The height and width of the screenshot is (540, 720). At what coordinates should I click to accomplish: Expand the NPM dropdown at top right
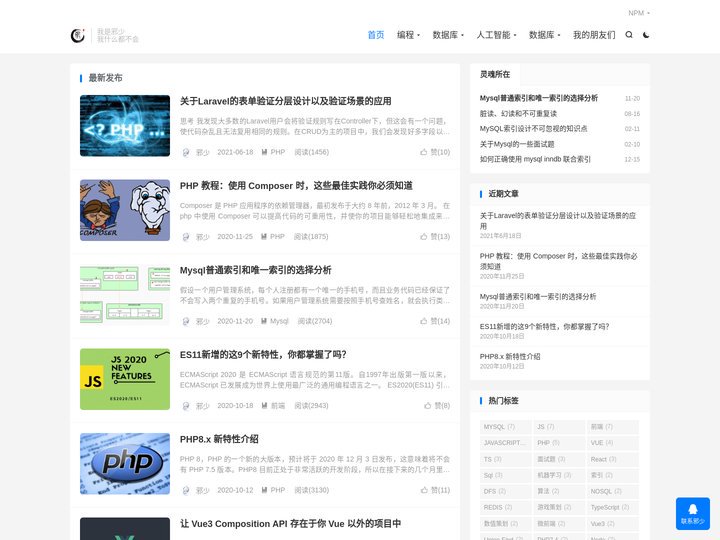point(639,13)
